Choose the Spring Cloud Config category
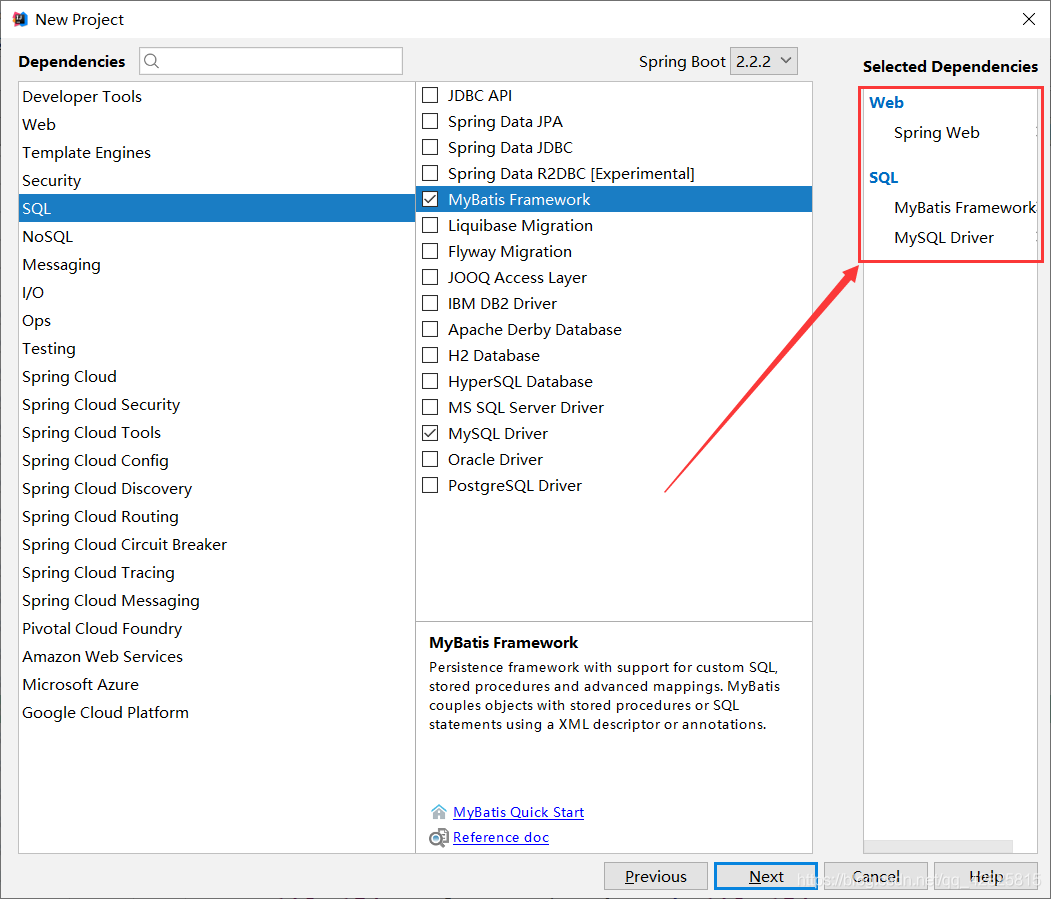Image resolution: width=1051 pixels, height=899 pixels. [95, 461]
